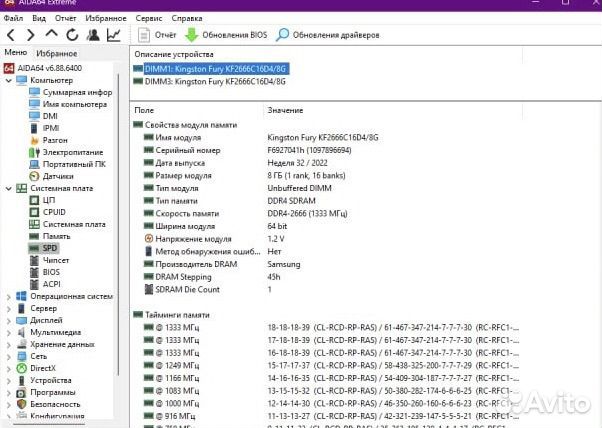Select the DirectX Xbox icon
The image size is (602, 428).
22,369
